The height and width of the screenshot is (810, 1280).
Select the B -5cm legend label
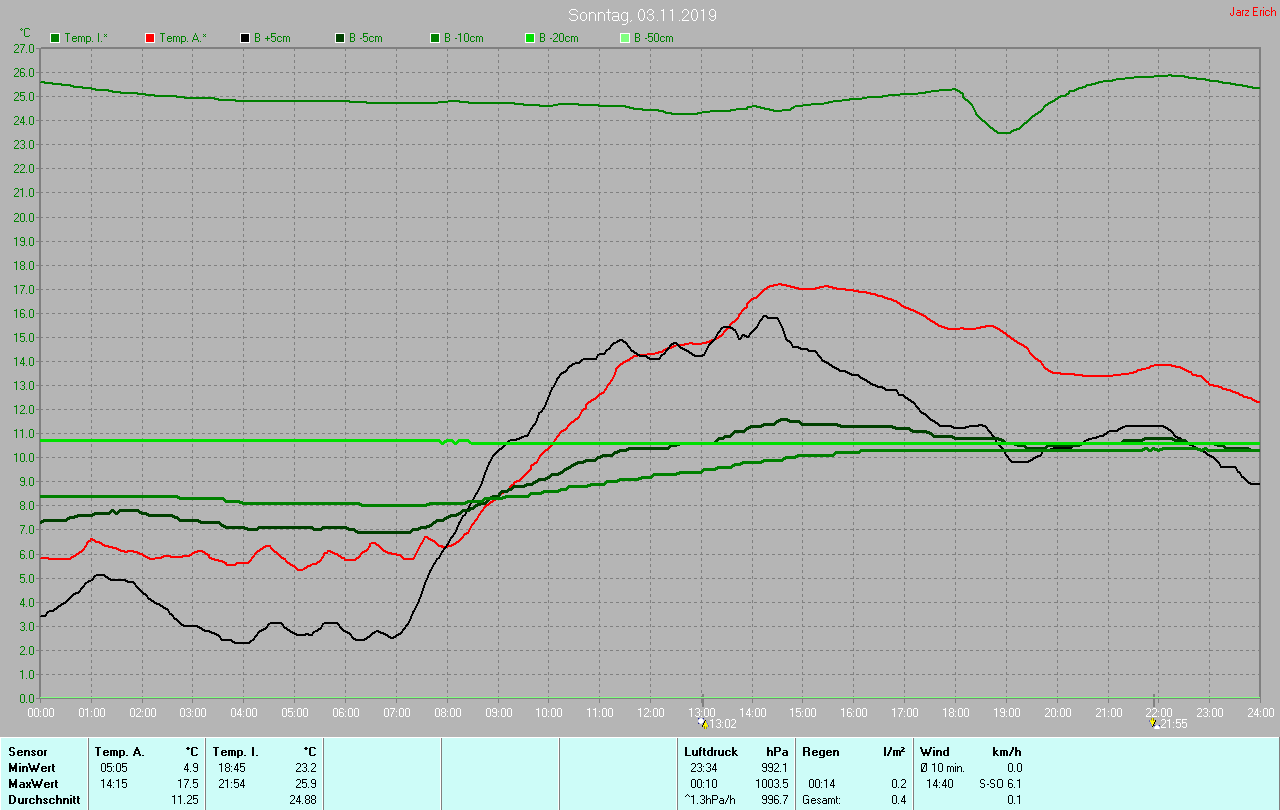coord(364,38)
